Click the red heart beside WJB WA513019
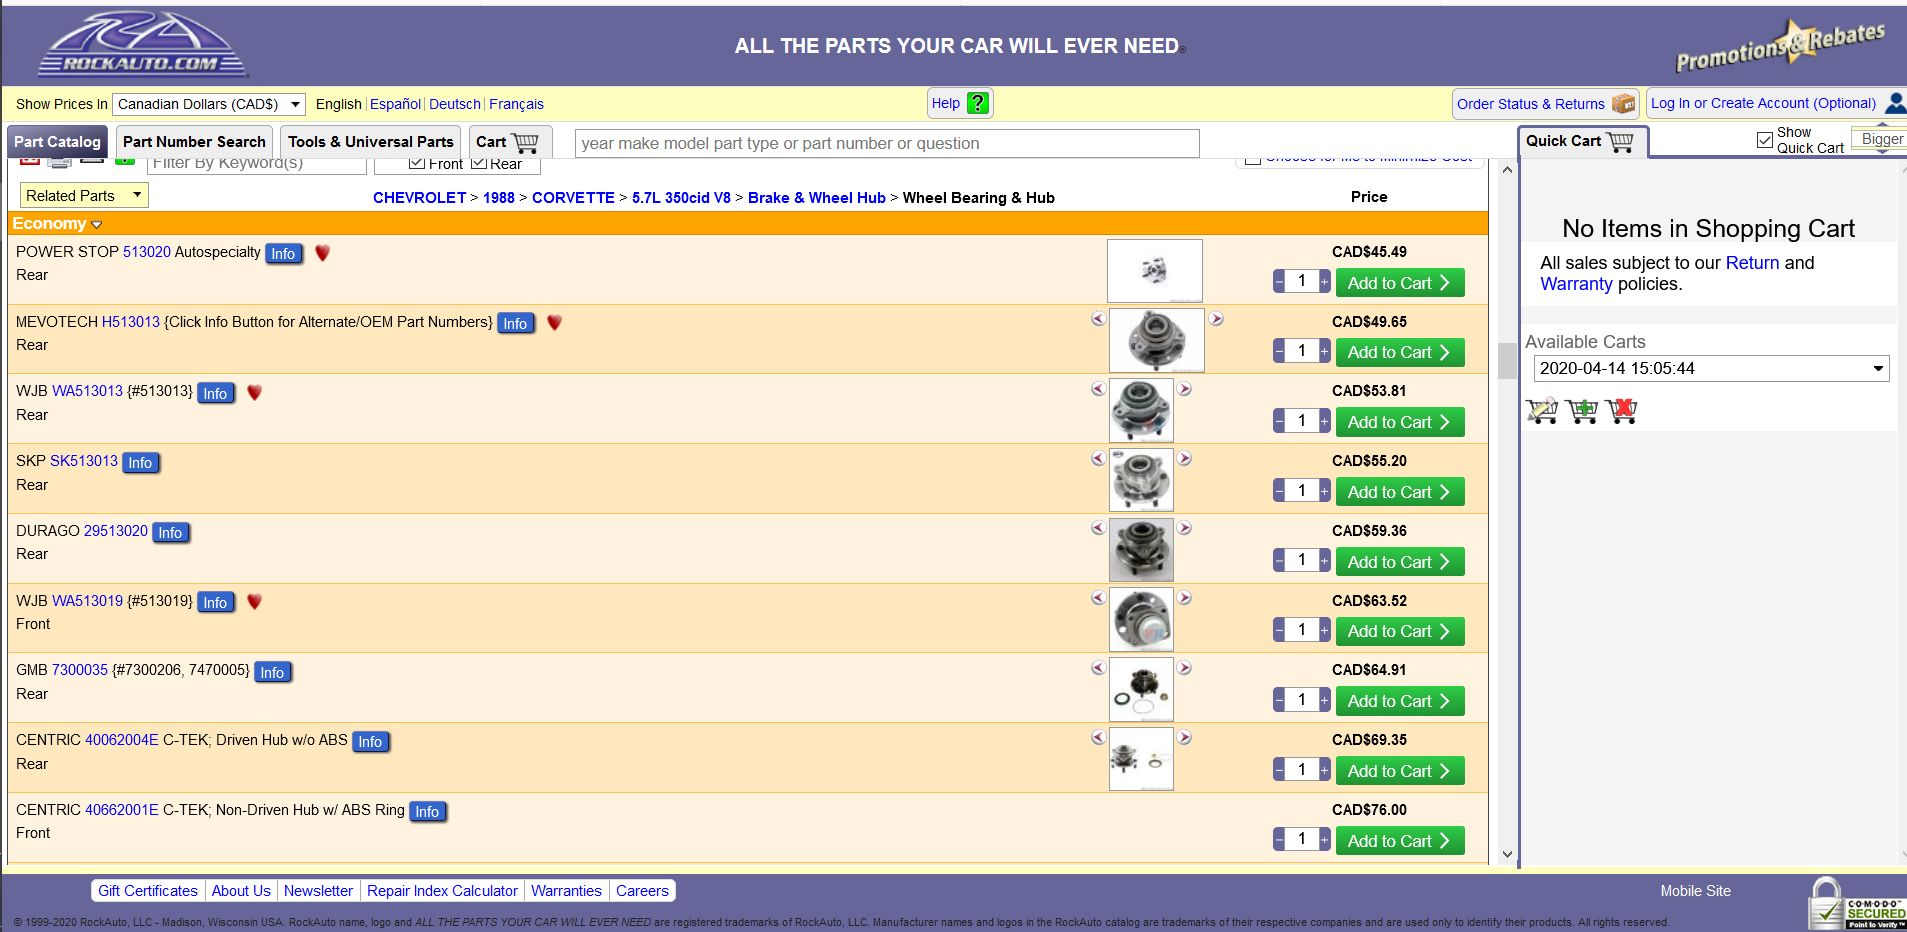This screenshot has height=932, width=1907. pyautogui.click(x=254, y=601)
